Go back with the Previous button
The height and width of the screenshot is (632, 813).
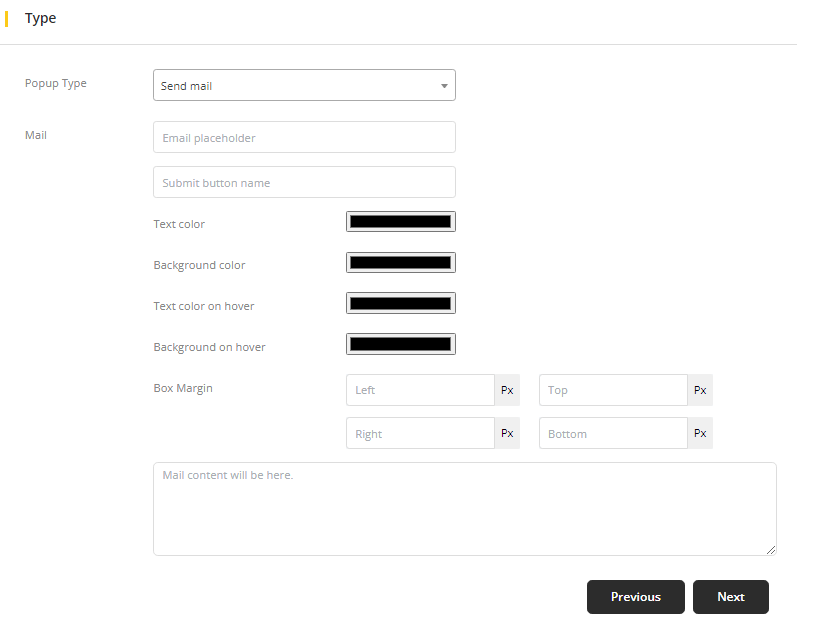pos(635,597)
